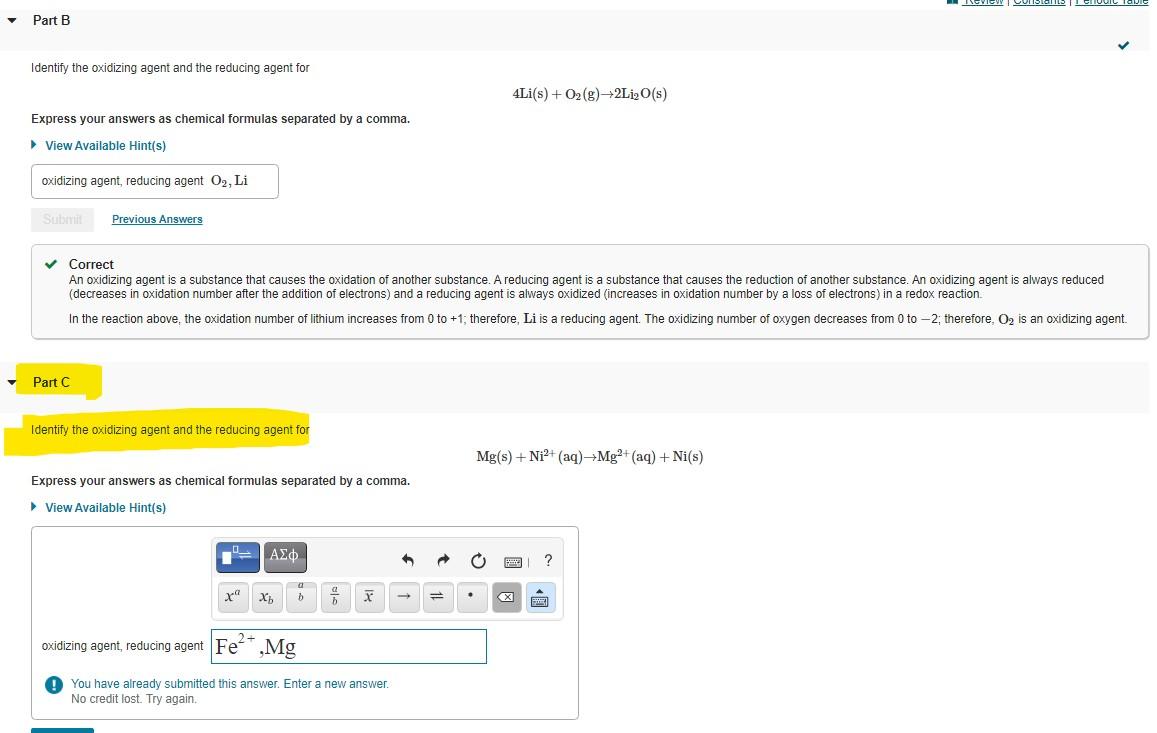Image resolution: width=1157 pixels, height=733 pixels.
Task: Click the redo arrow in equation editor
Action: pos(443,560)
